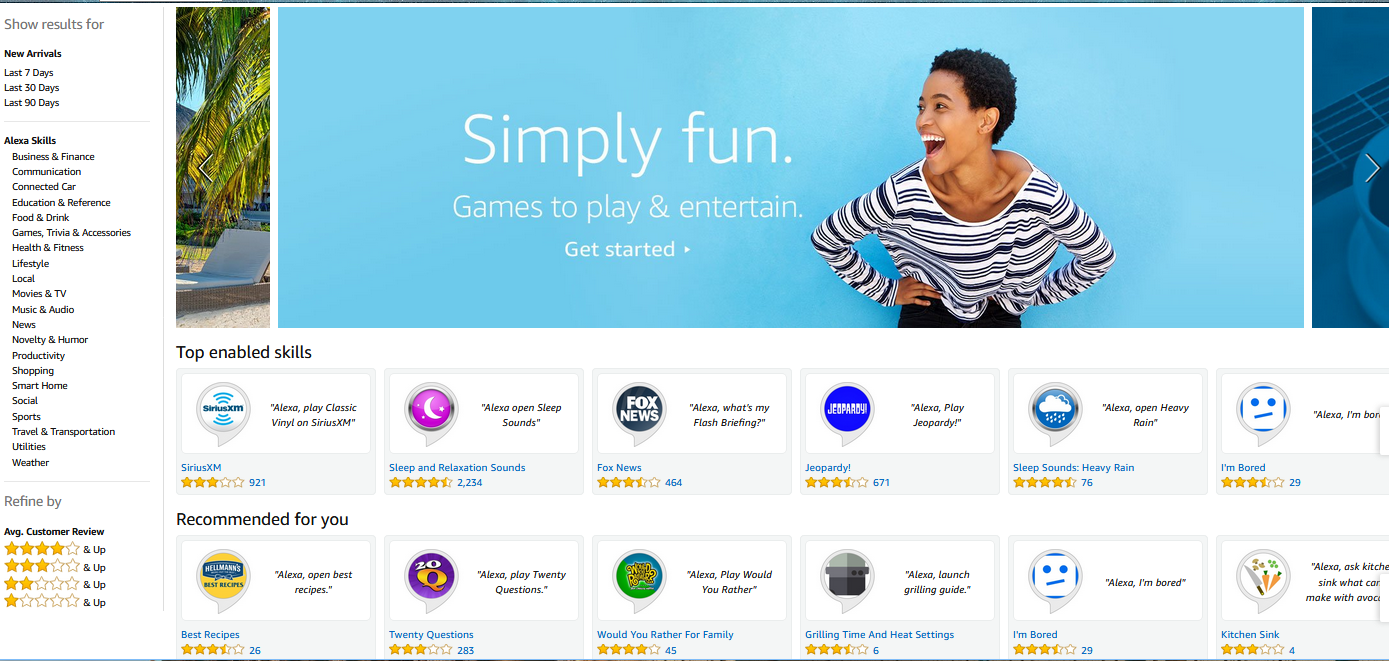Open the Hellmann's Best Recipes icon

pyautogui.click(x=222, y=581)
